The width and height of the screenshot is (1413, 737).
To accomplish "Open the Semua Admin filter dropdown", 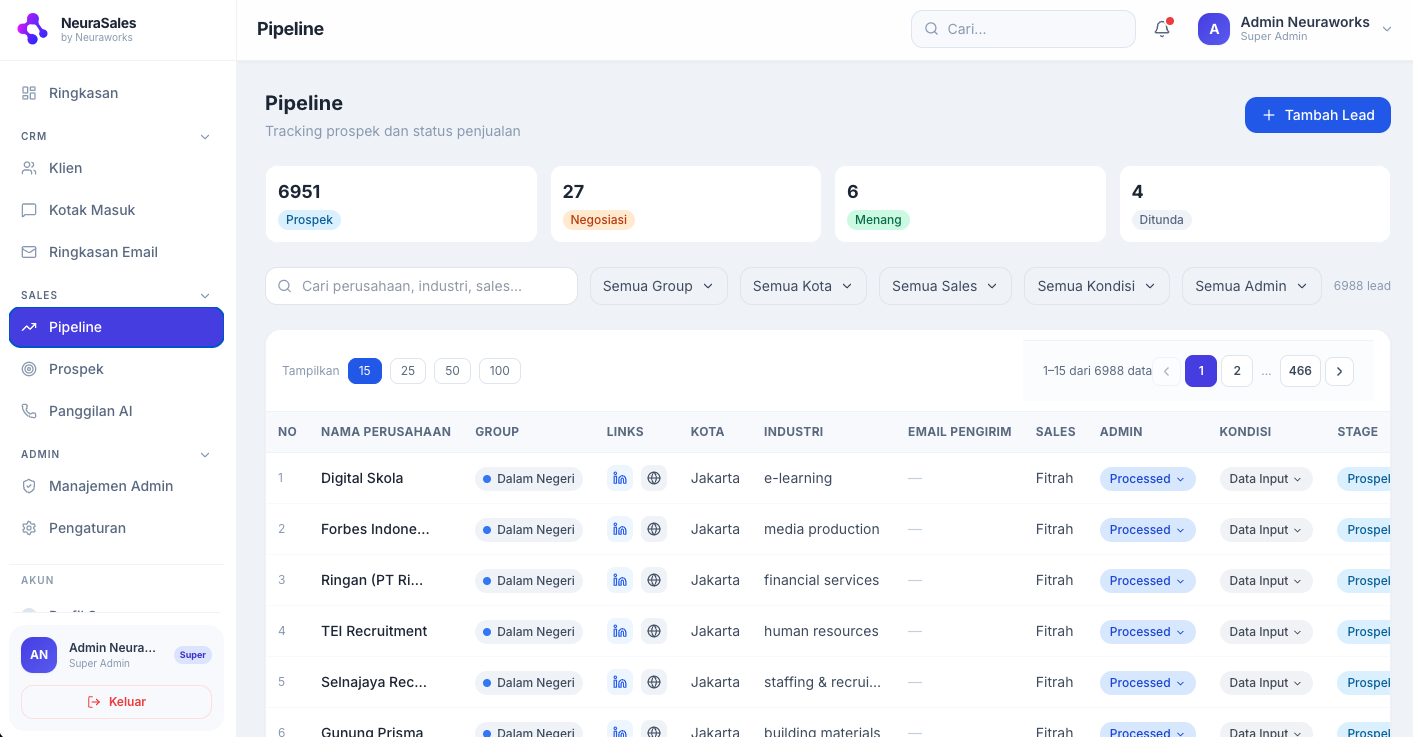I will click(x=1251, y=286).
